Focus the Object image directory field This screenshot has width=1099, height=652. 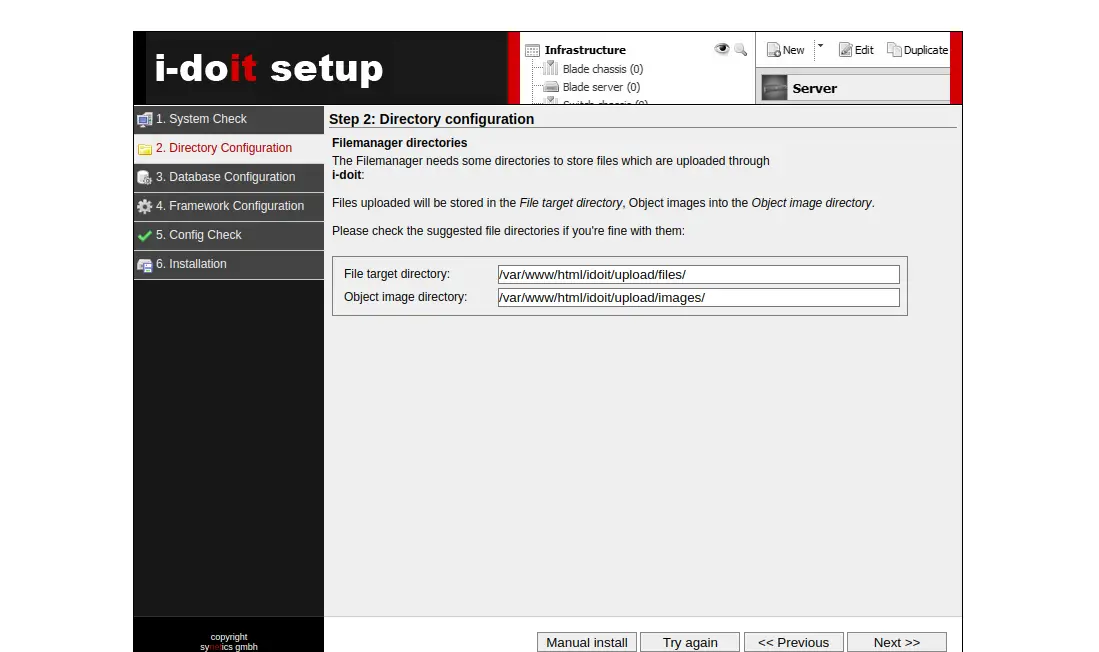698,297
